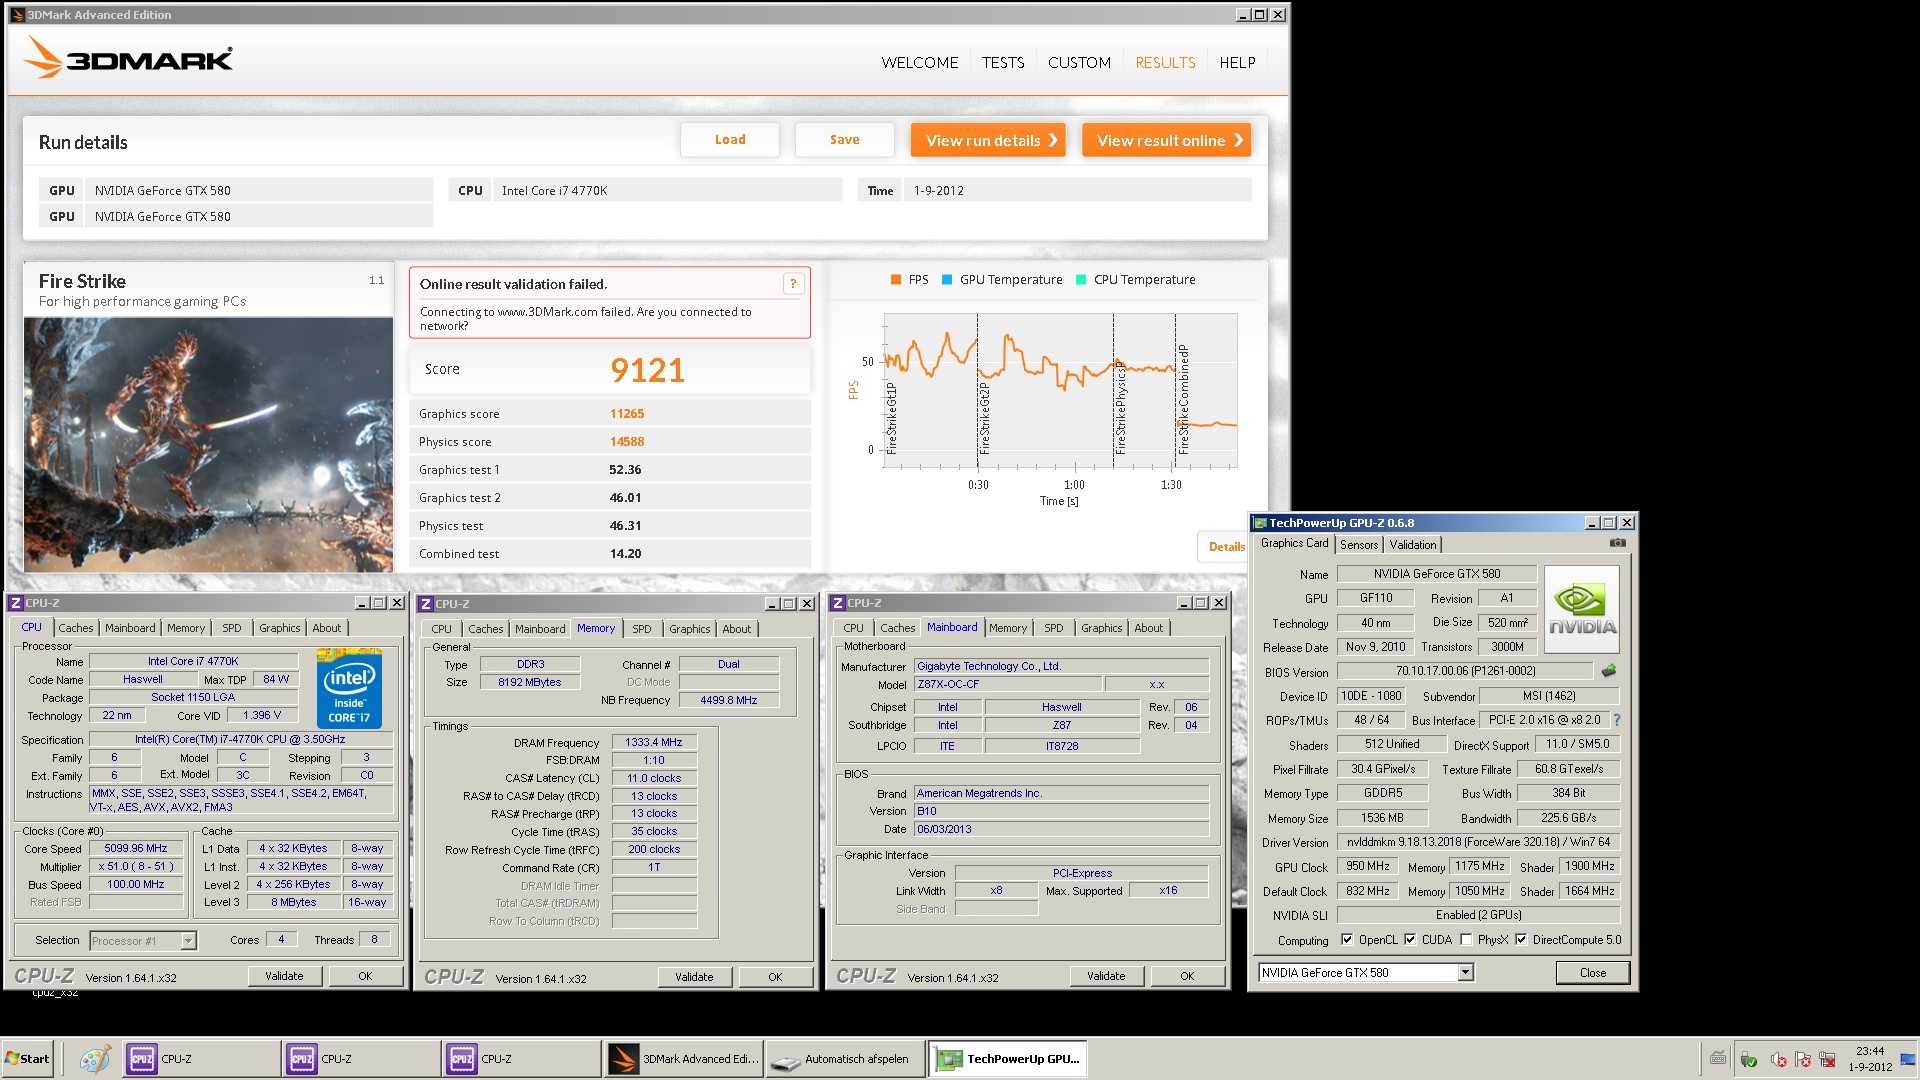Open the SPD tab in the Memory CPU-Z window
1920x1080 pixels.
[642, 629]
